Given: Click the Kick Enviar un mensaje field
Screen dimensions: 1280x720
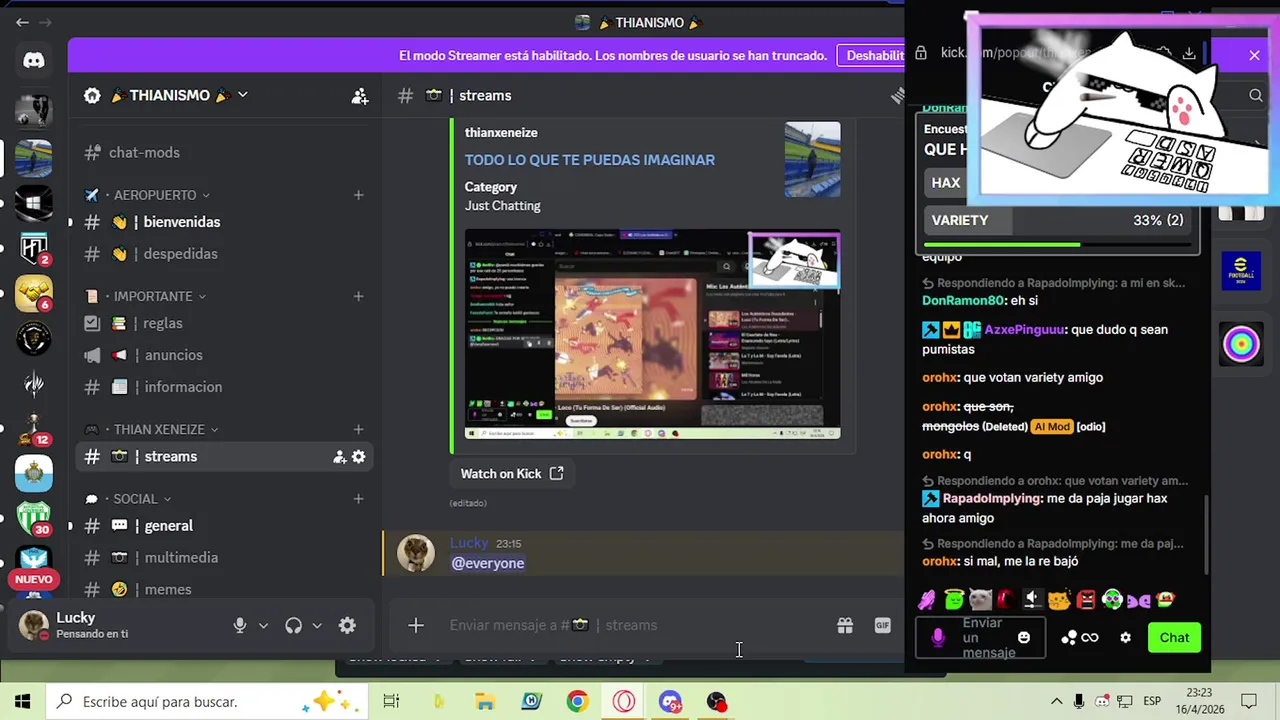Looking at the screenshot, I should [x=980, y=637].
